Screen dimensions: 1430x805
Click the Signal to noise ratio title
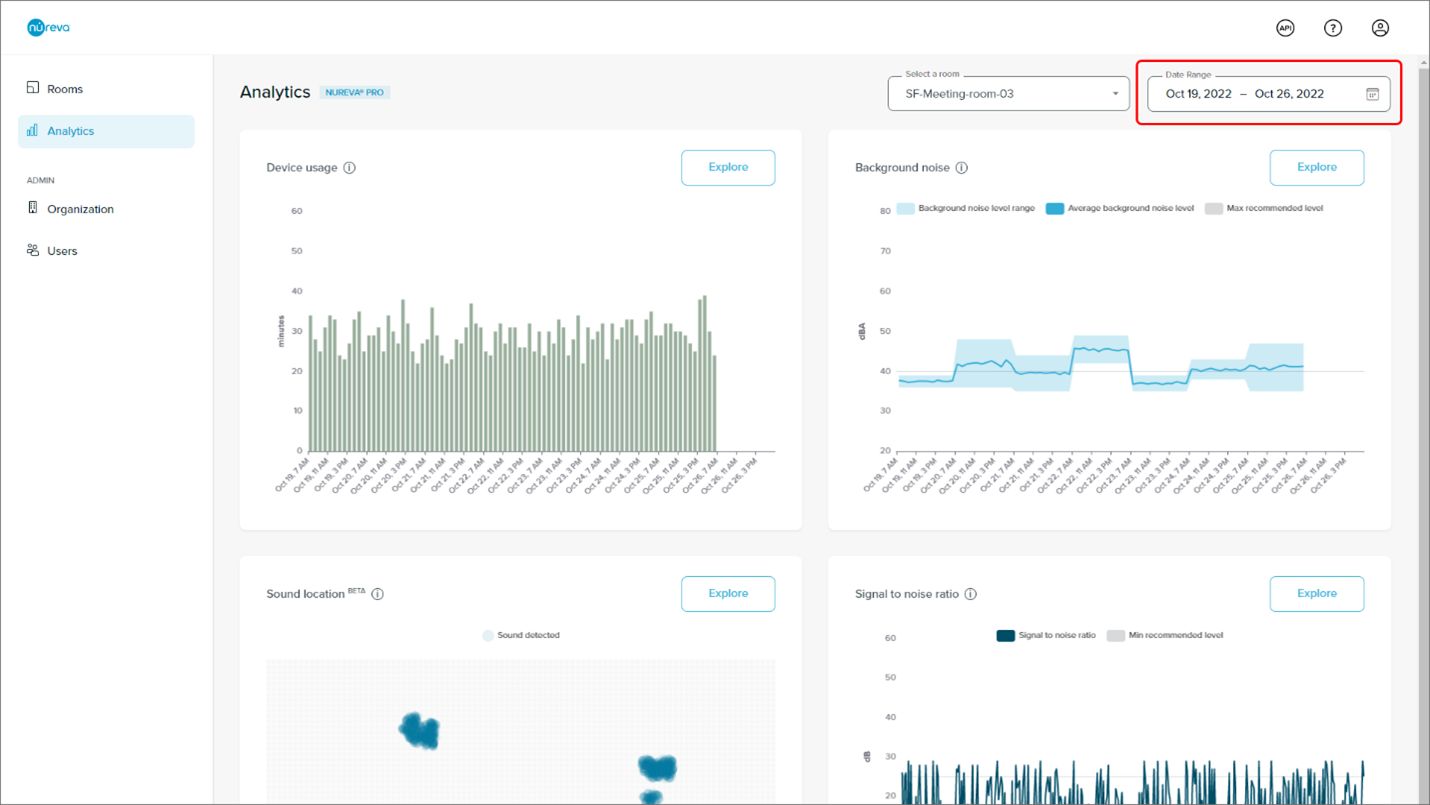pos(907,594)
